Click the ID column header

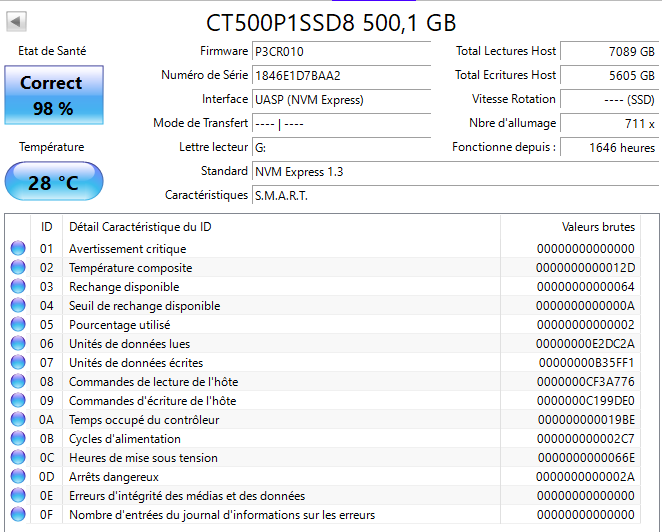pyautogui.click(x=46, y=227)
